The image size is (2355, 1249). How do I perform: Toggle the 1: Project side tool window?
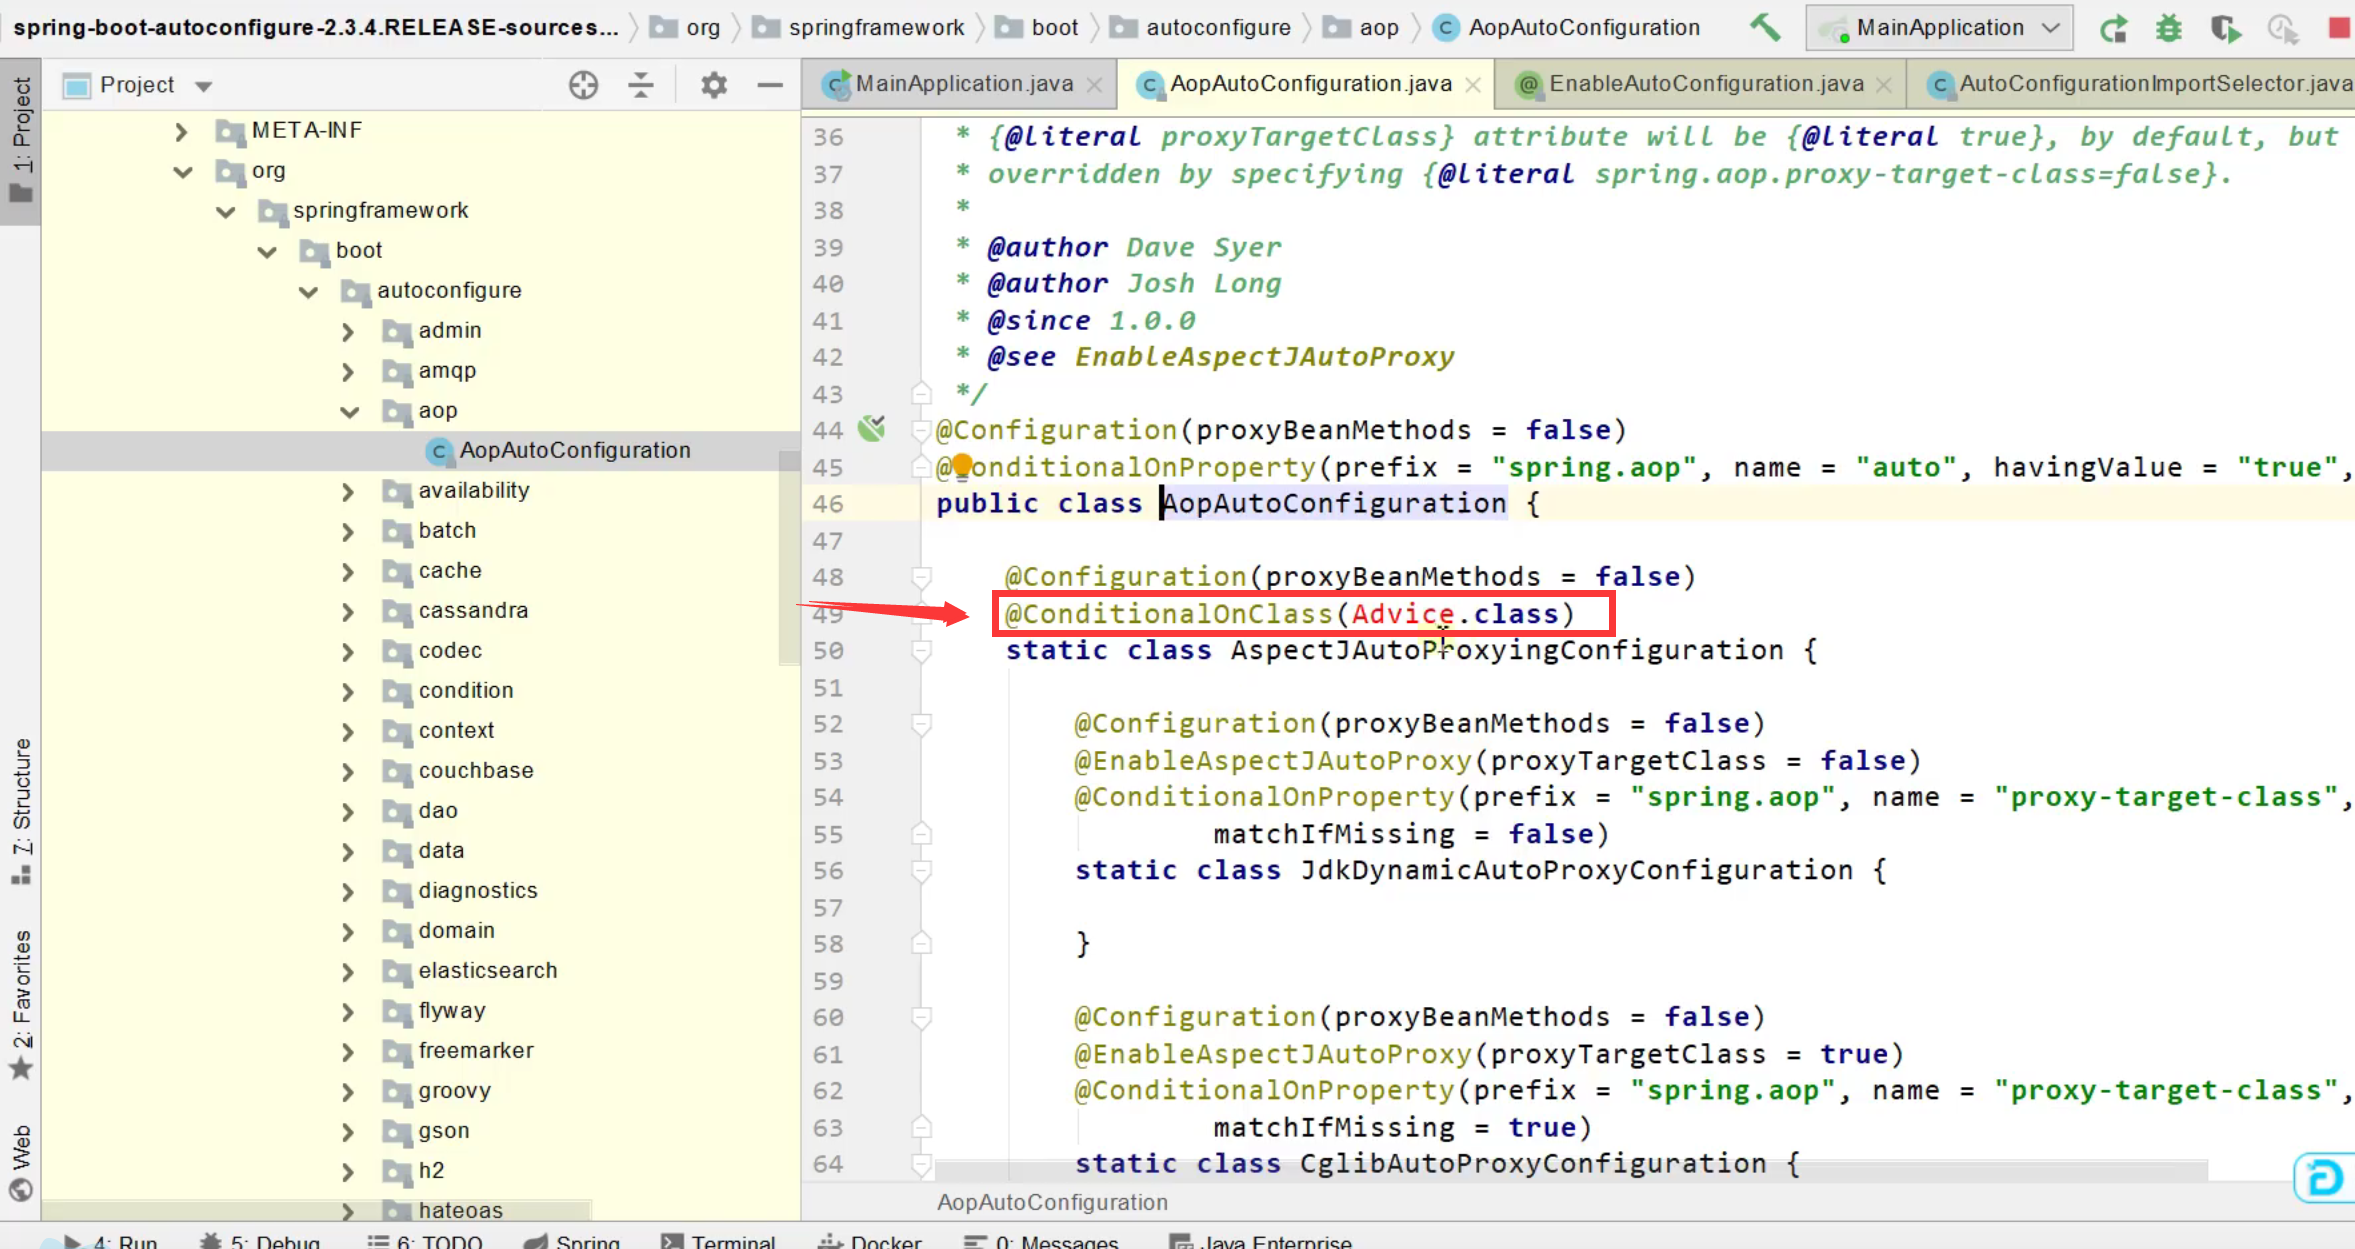(x=21, y=140)
